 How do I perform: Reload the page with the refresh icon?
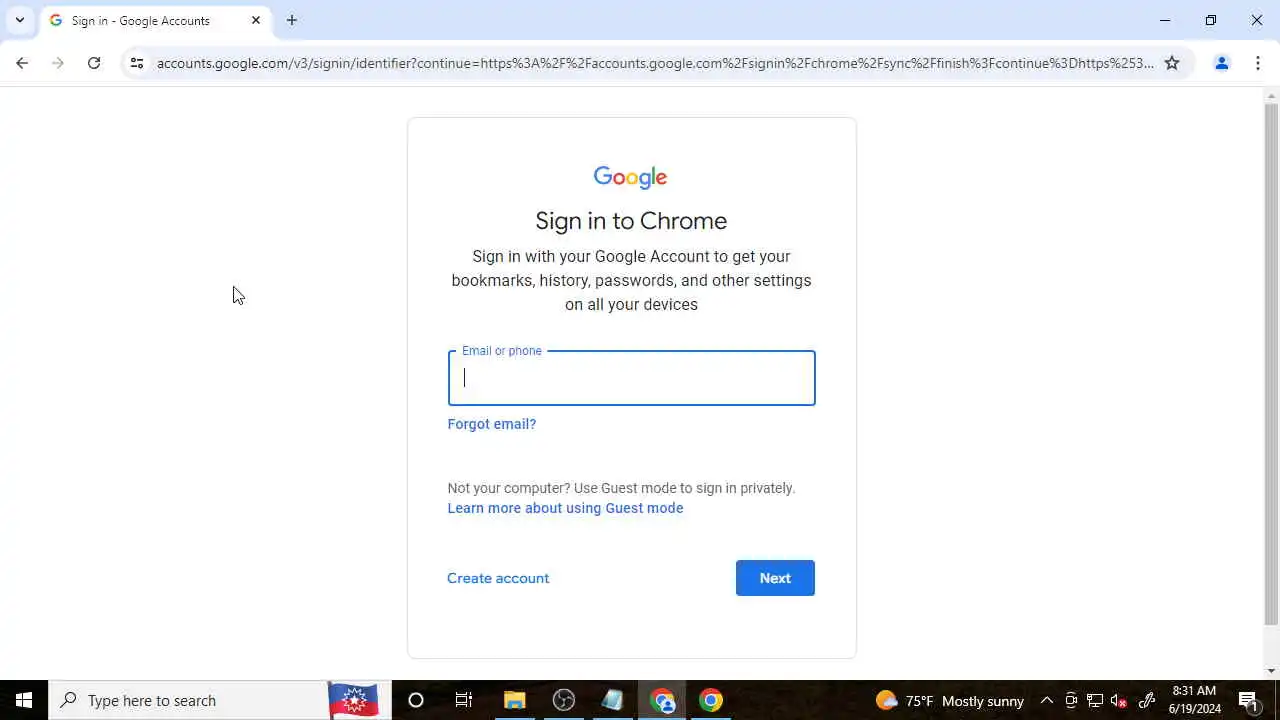(94, 63)
